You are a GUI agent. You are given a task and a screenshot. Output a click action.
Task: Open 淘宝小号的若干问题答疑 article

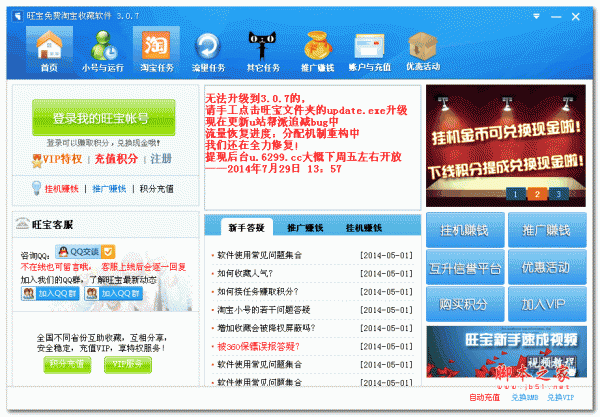tap(264, 309)
